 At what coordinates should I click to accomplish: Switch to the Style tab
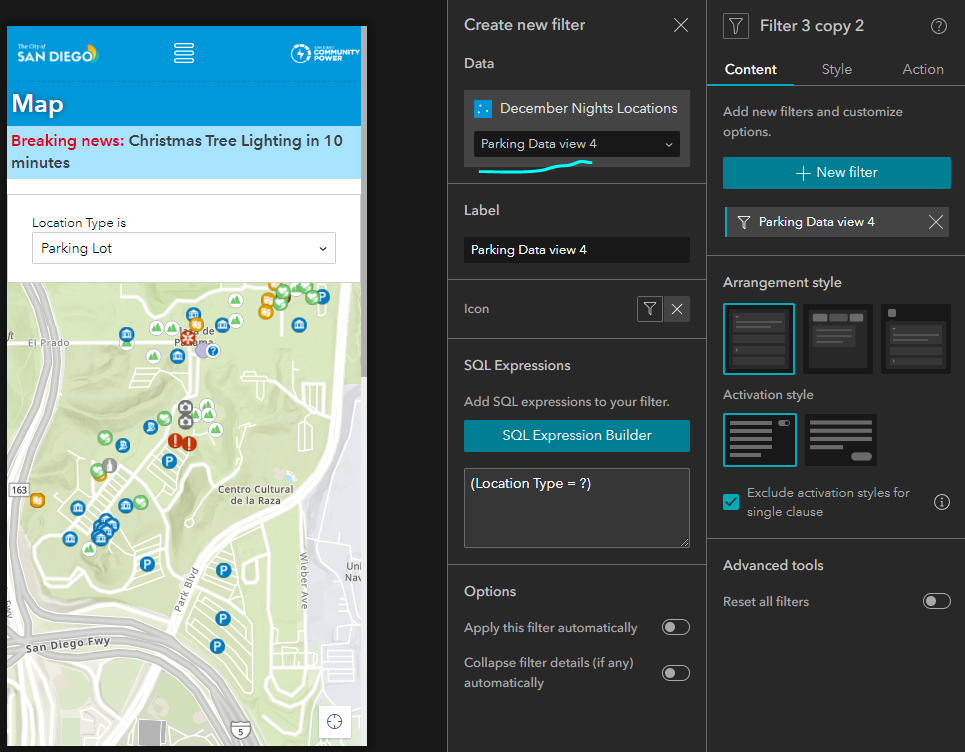(x=836, y=70)
